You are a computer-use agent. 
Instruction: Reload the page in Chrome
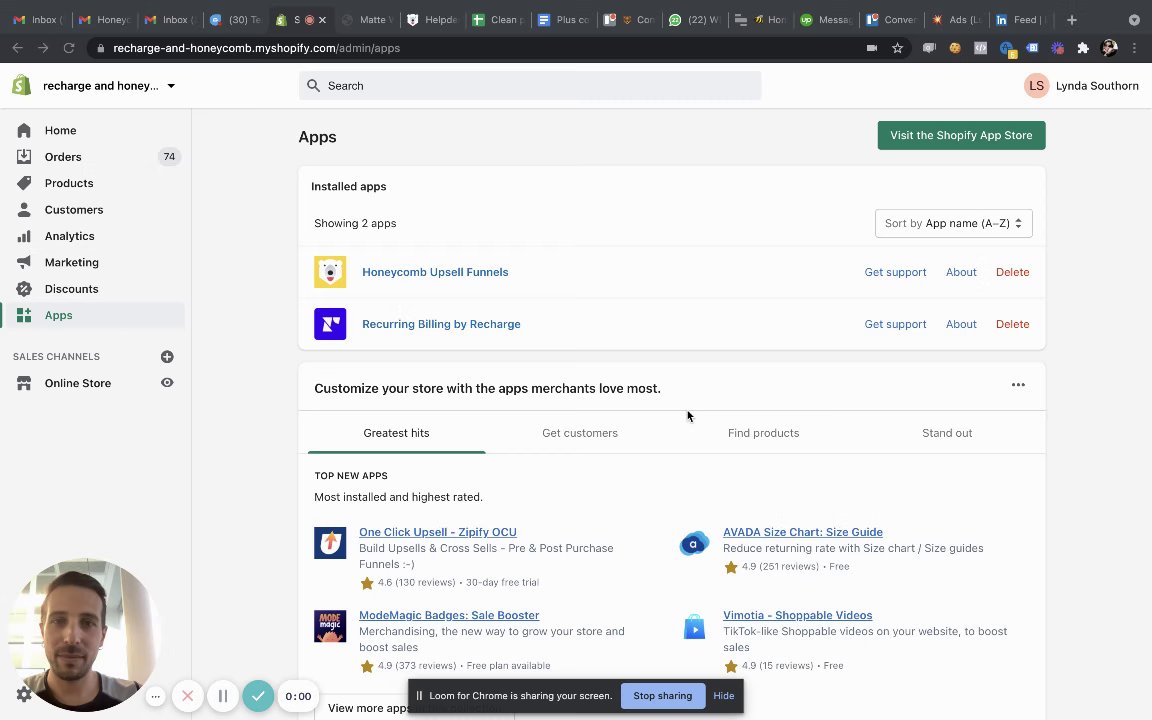(x=69, y=48)
